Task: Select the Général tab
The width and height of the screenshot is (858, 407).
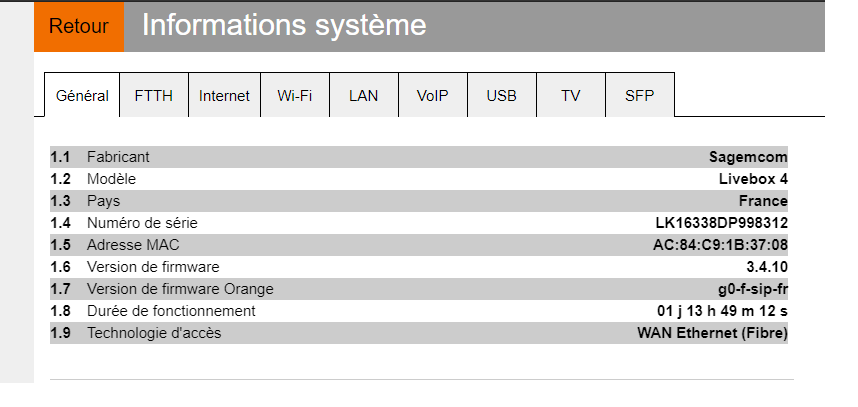Action: (82, 96)
